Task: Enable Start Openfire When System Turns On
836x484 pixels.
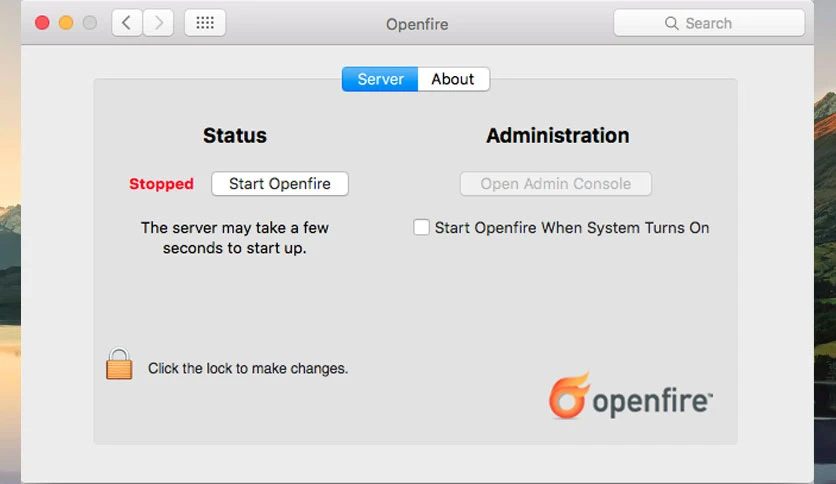Action: (x=421, y=228)
